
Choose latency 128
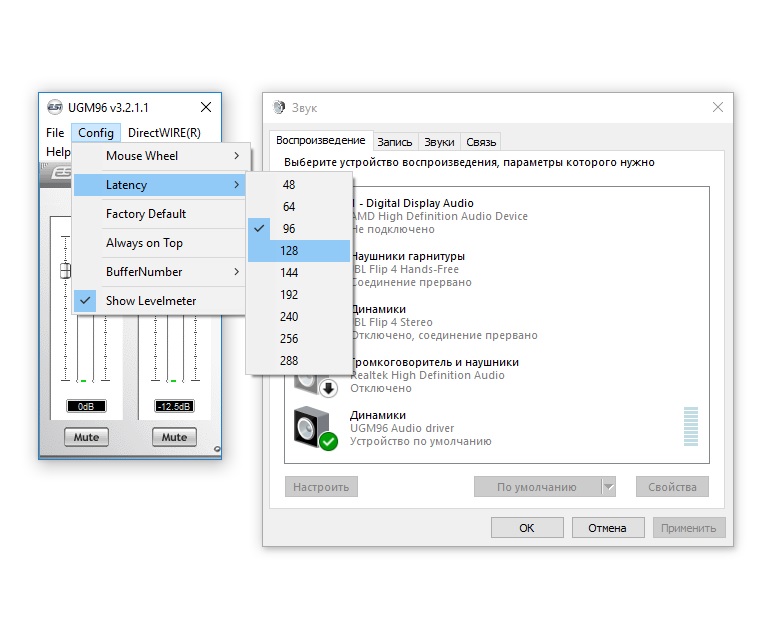click(x=298, y=251)
